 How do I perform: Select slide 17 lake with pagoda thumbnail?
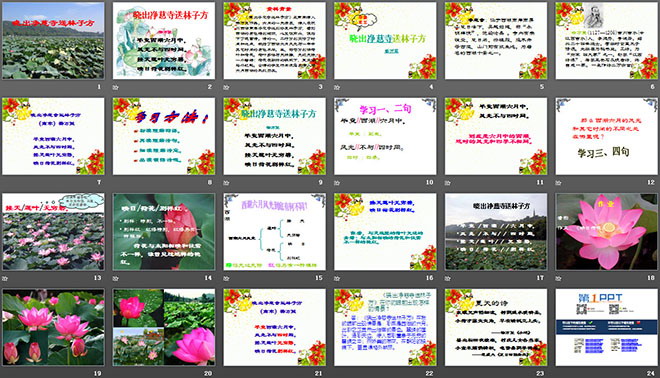tap(496, 232)
